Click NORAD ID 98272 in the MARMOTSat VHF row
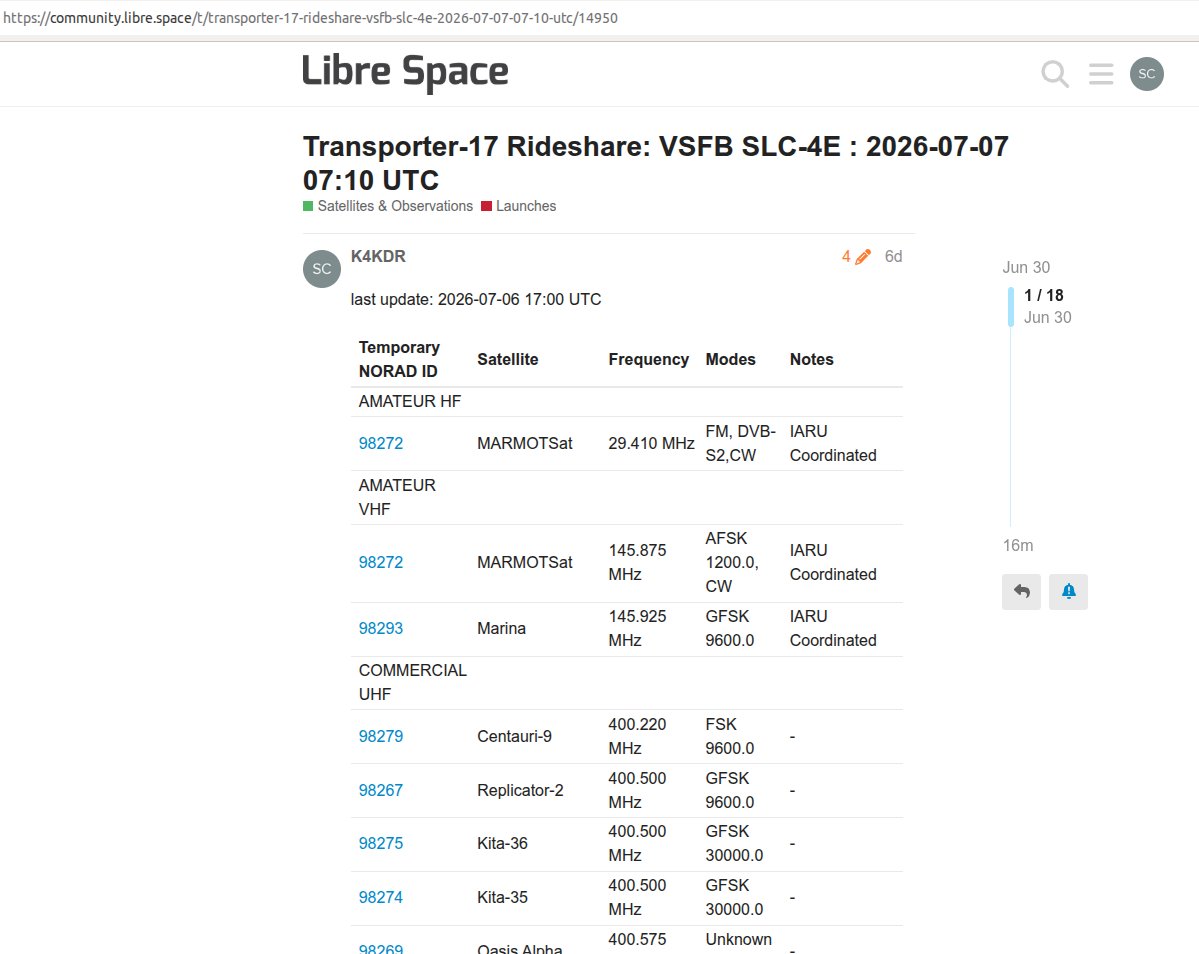Image resolution: width=1199 pixels, height=954 pixels. click(381, 563)
